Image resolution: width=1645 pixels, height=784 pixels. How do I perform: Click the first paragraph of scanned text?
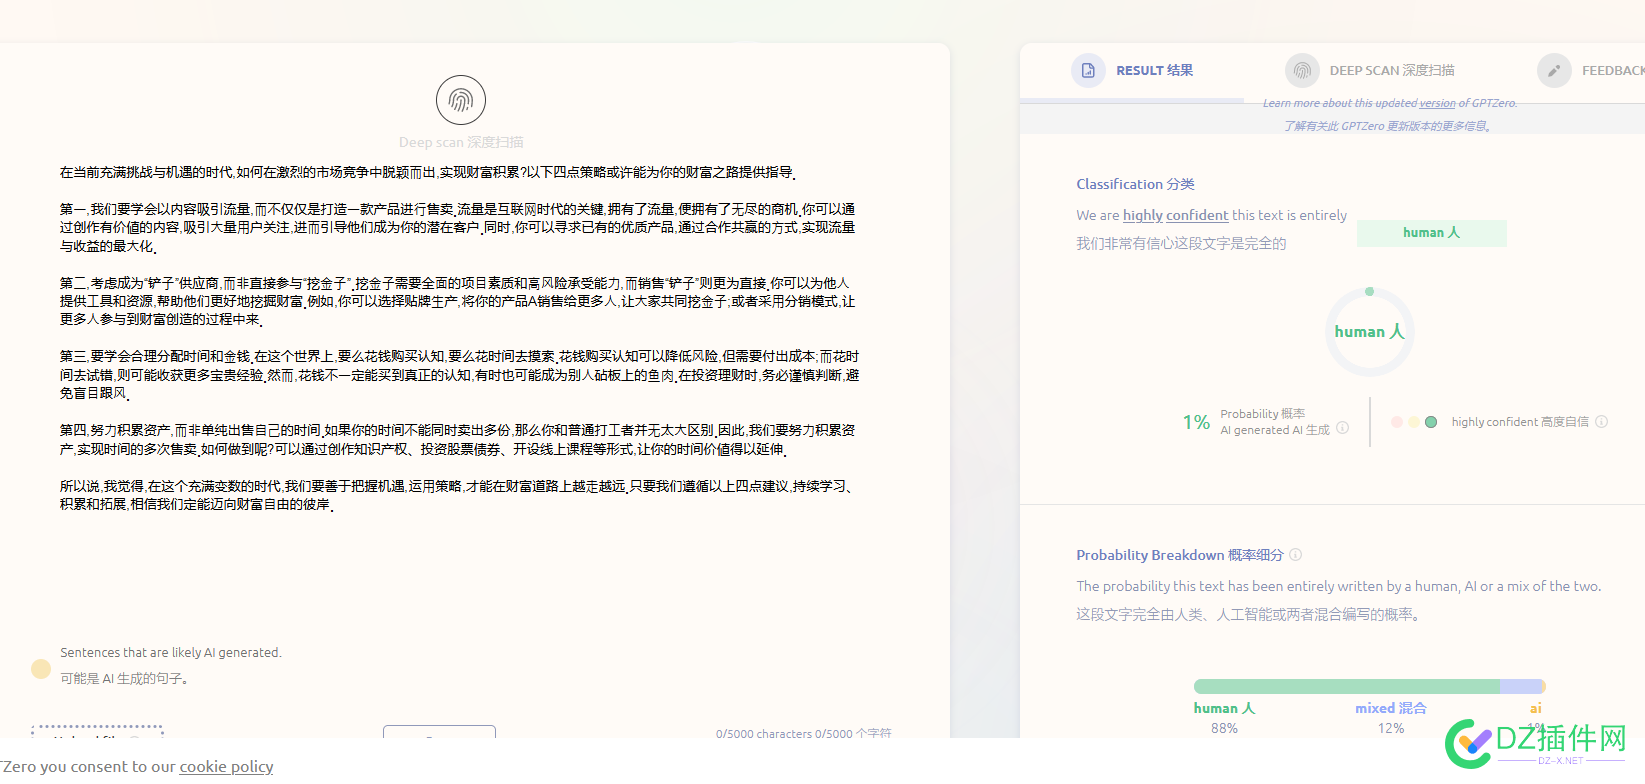click(428, 172)
